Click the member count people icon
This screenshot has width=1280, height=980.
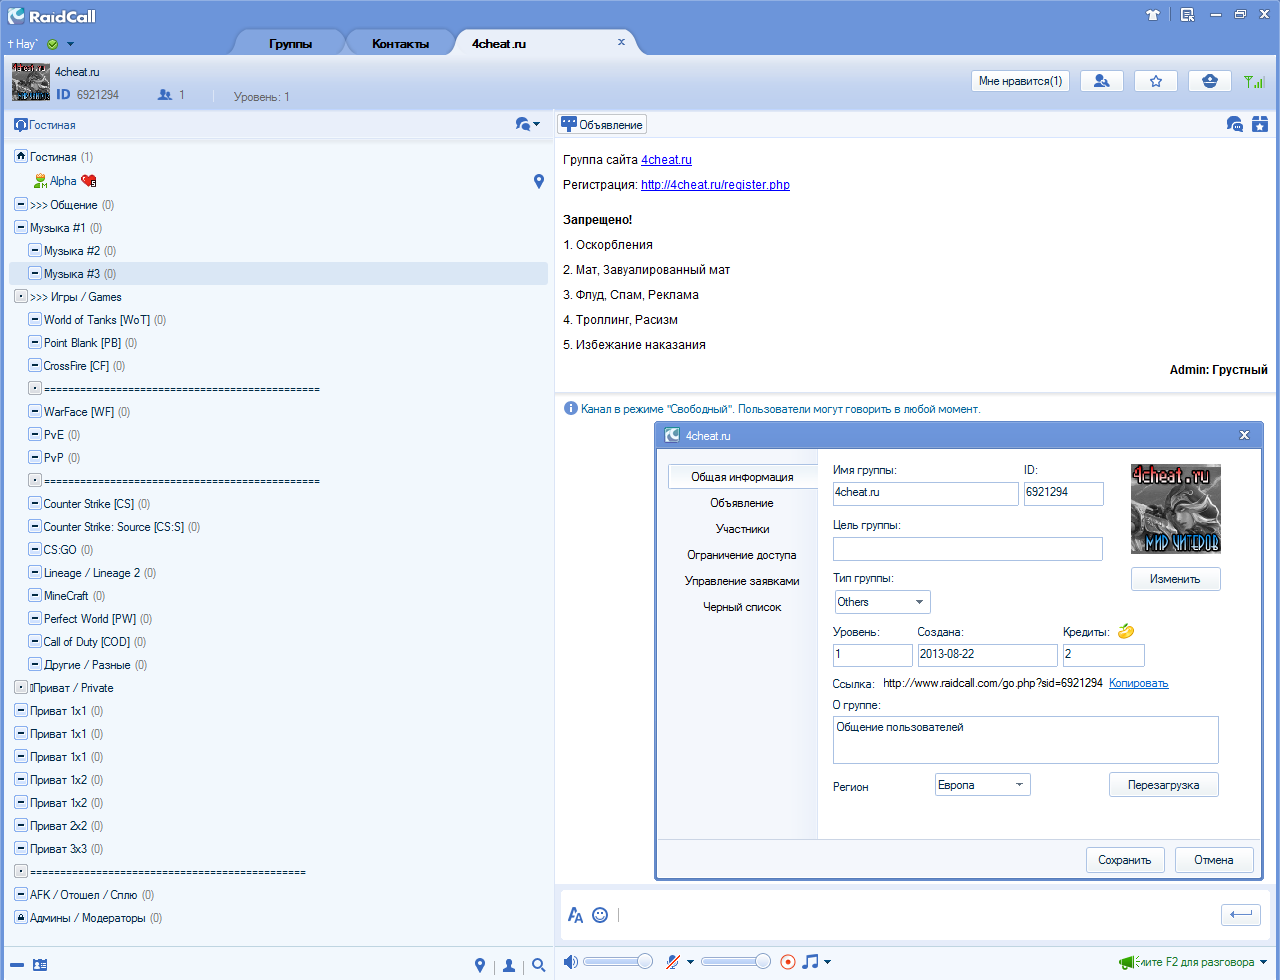pyautogui.click(x=165, y=95)
